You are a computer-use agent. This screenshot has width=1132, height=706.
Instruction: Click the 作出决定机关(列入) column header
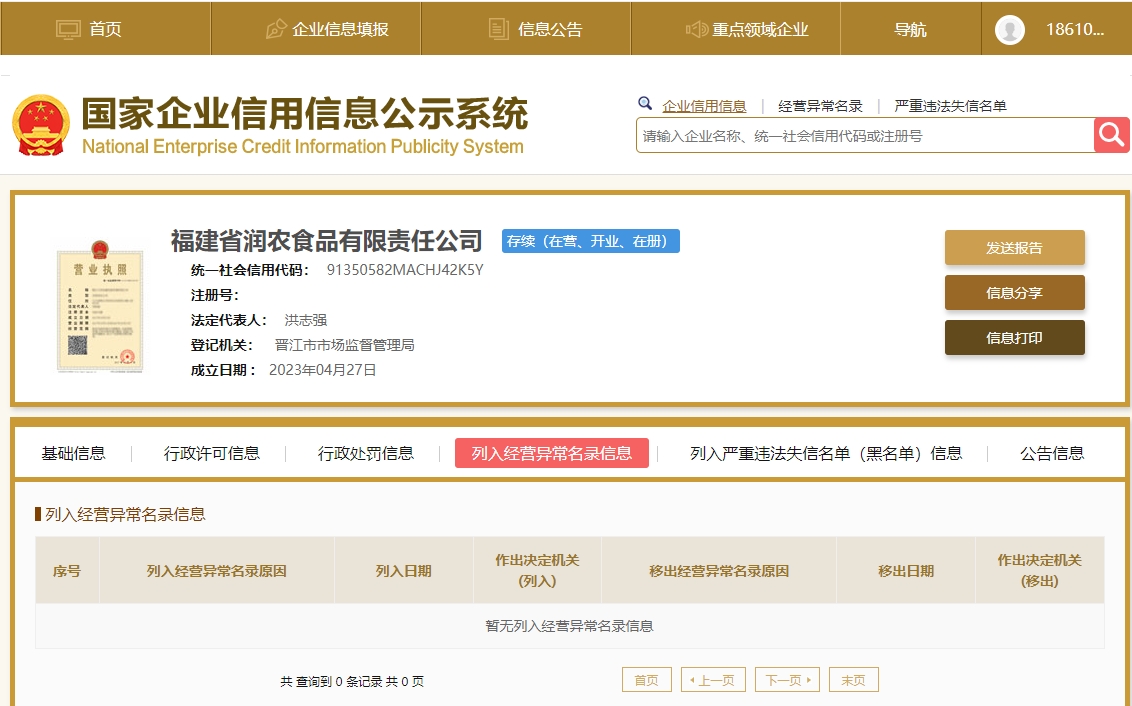pos(537,570)
